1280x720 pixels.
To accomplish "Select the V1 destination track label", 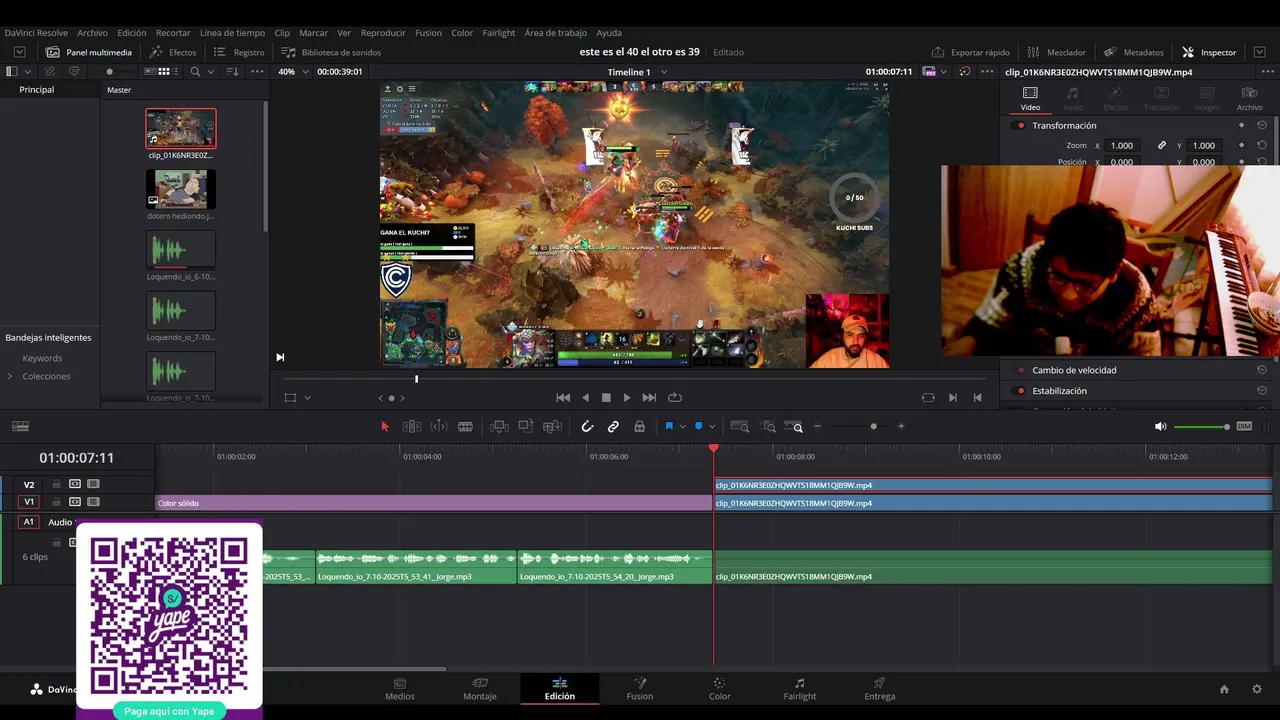I will coord(29,502).
